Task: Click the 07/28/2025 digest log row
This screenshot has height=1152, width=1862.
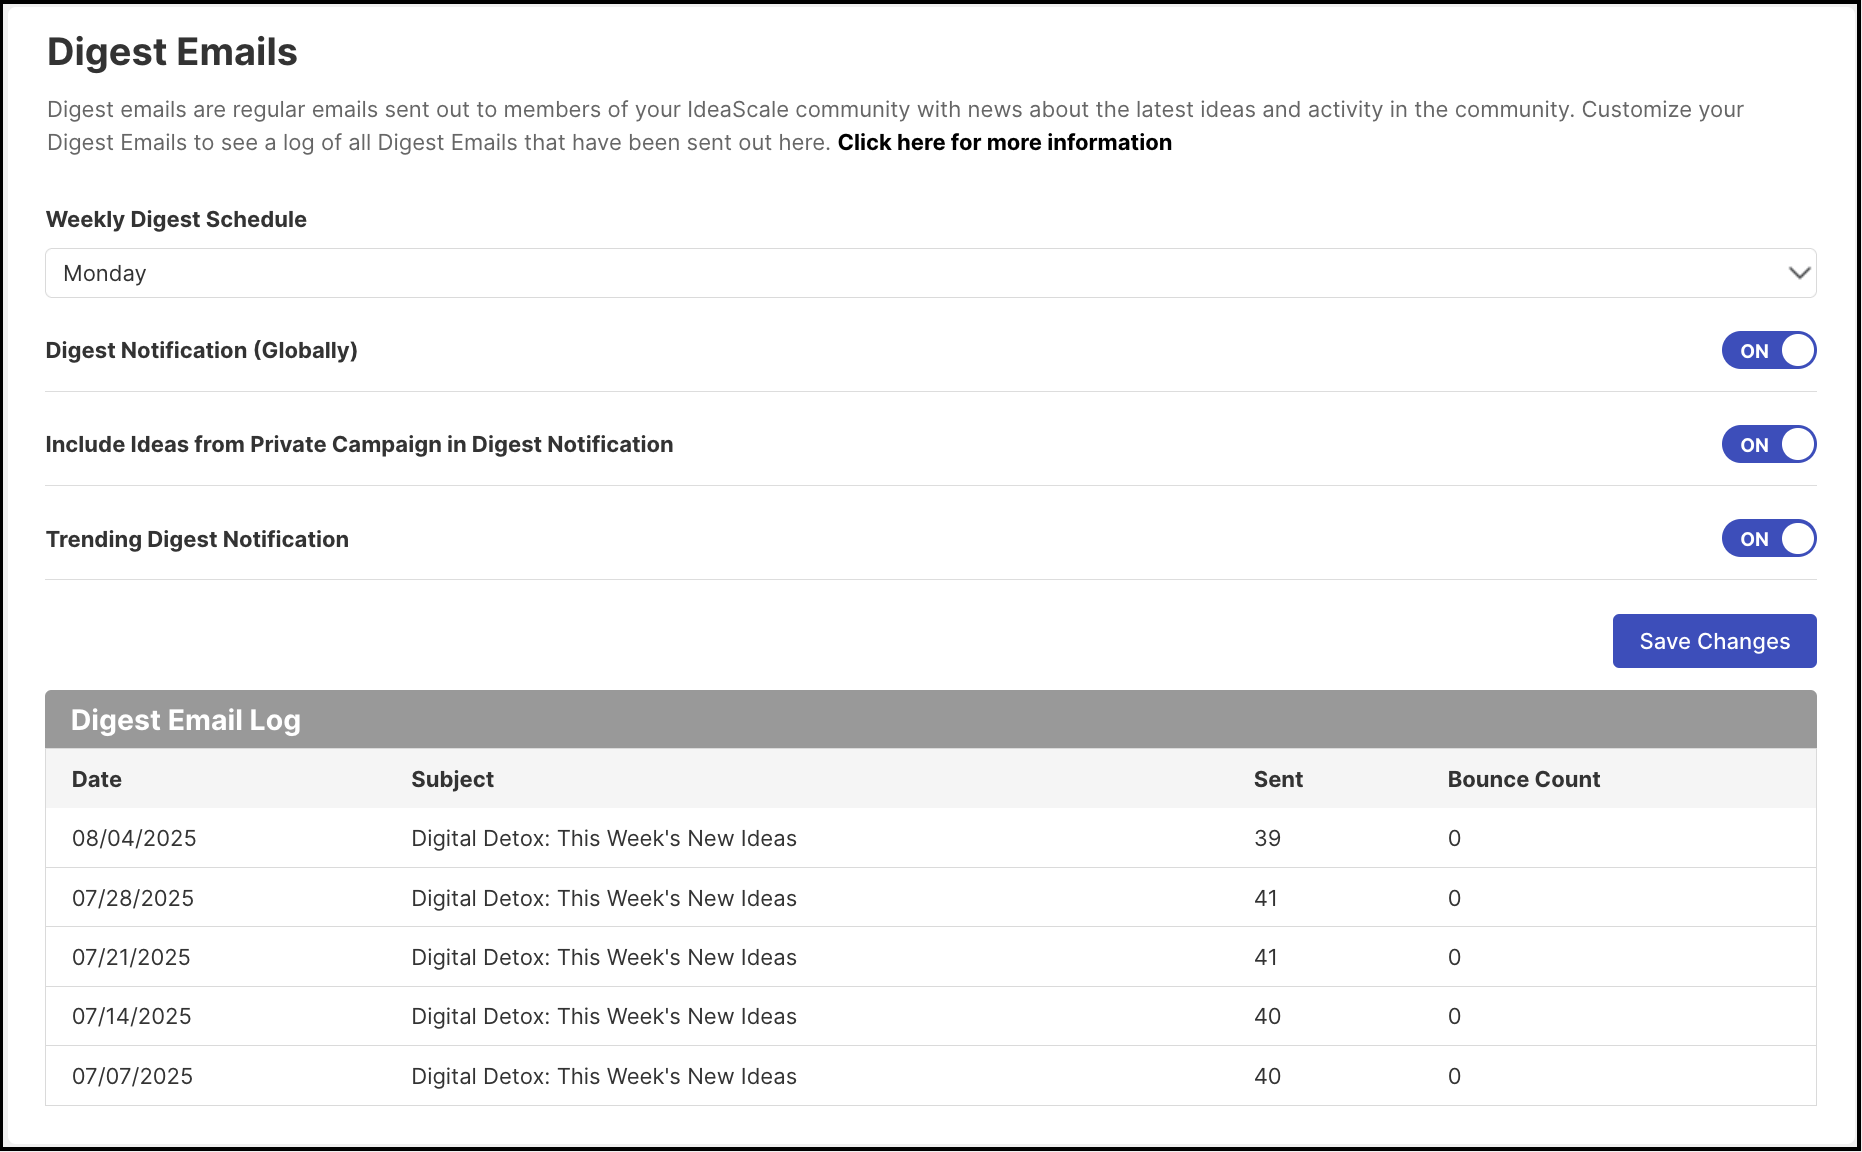Action: tap(930, 898)
